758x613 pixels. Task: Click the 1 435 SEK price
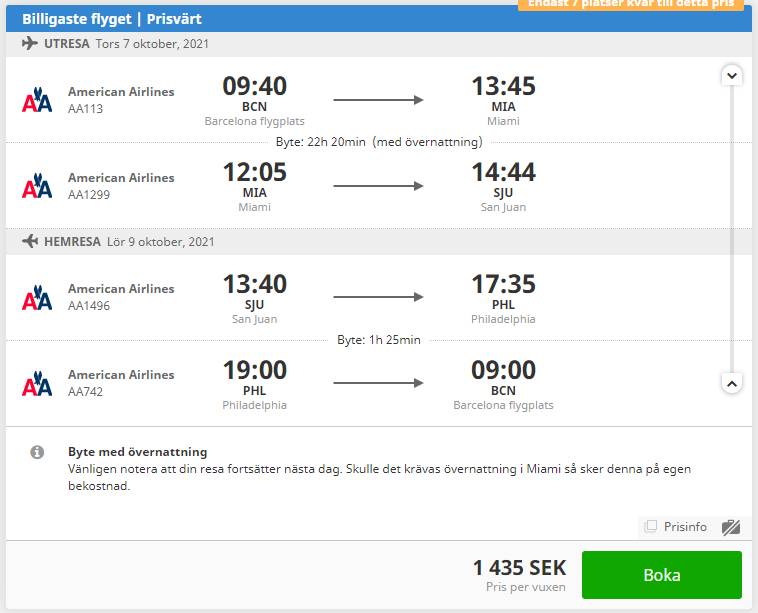click(519, 568)
